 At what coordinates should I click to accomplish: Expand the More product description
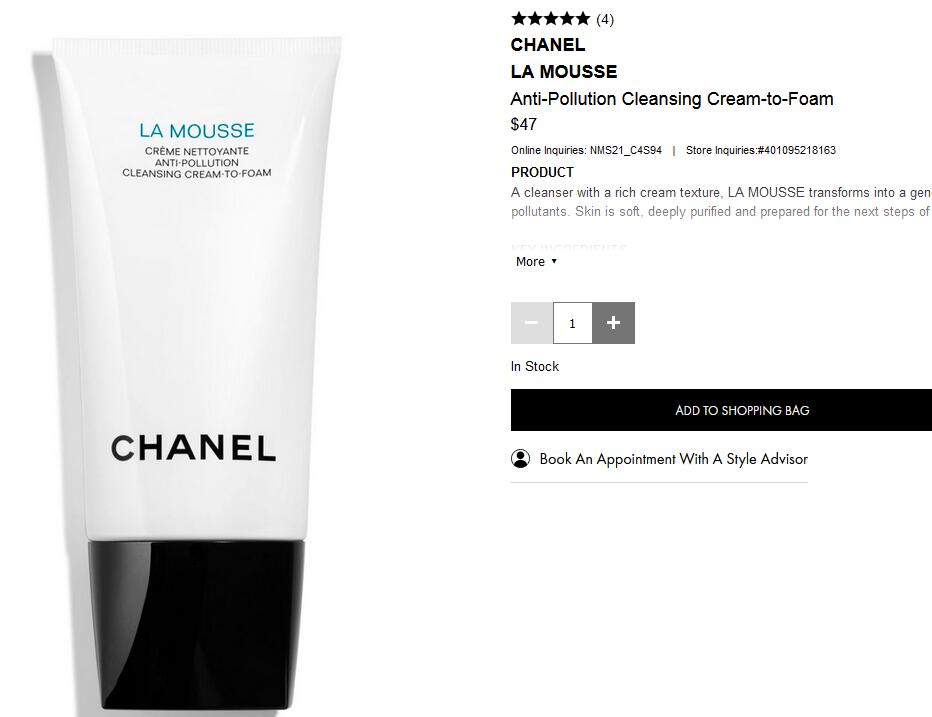[536, 262]
